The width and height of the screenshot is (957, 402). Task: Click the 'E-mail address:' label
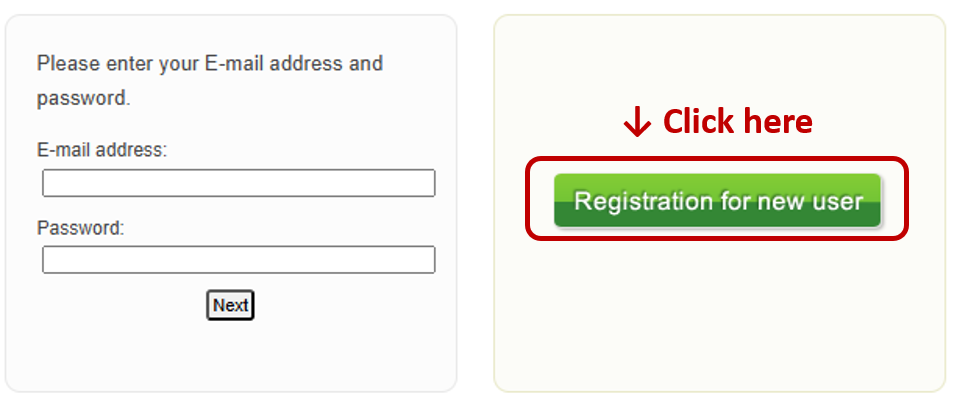(x=102, y=151)
